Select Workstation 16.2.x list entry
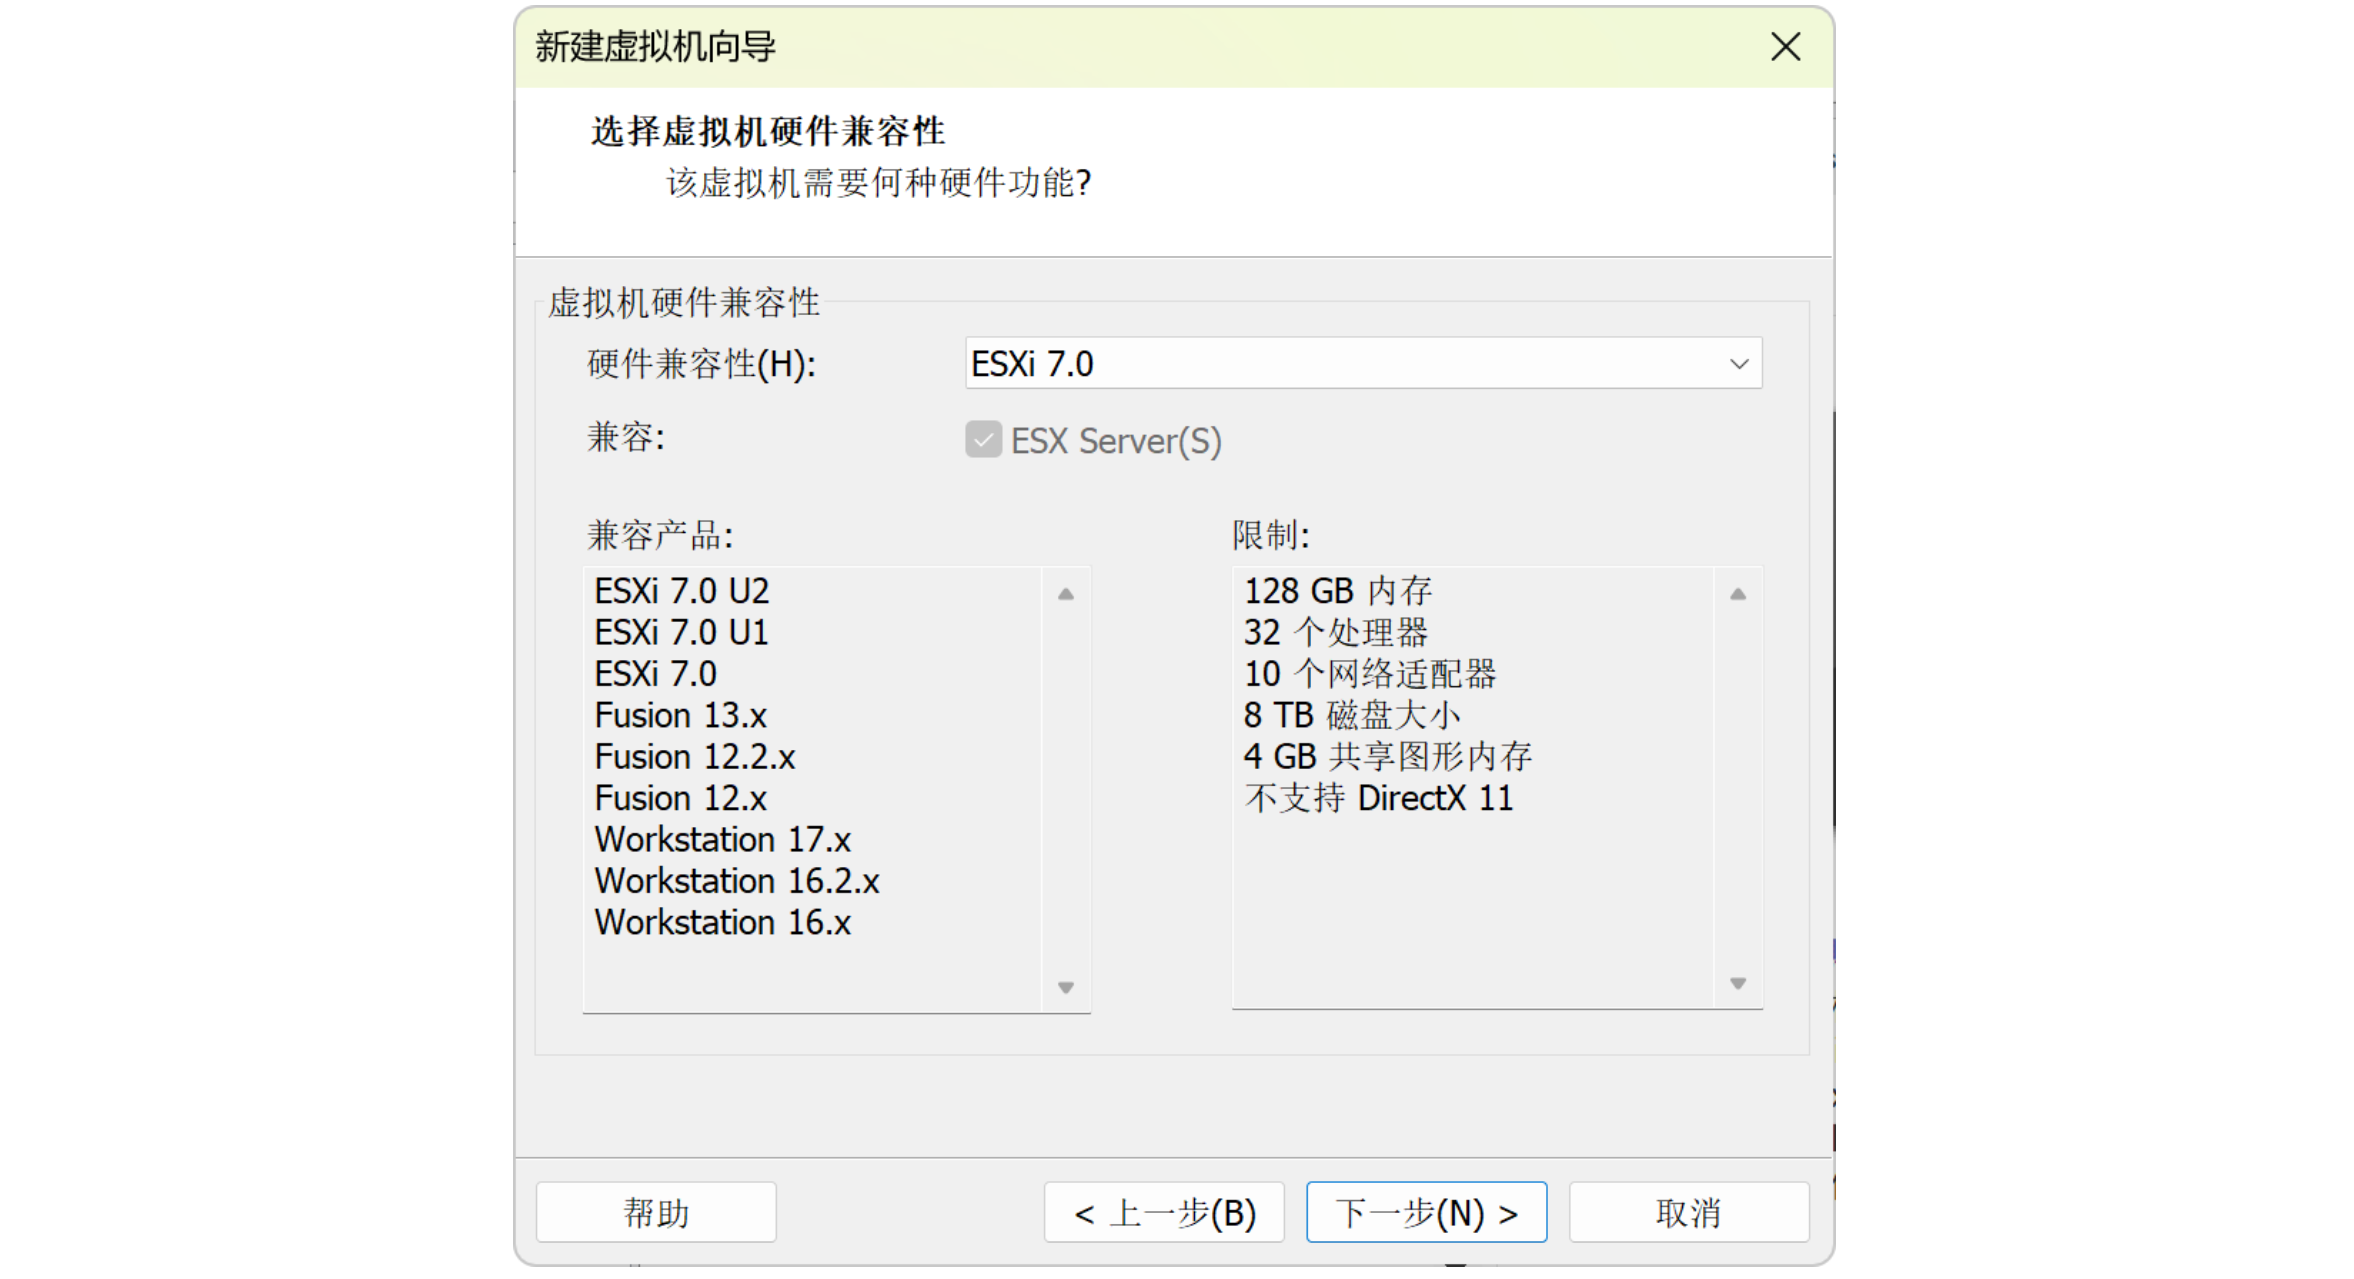The image size is (2354, 1279). pos(736,881)
